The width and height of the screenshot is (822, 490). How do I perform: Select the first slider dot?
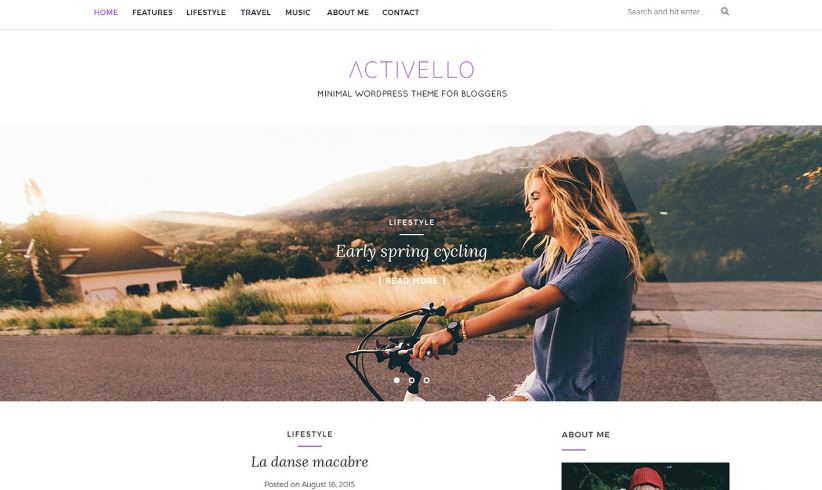(396, 380)
